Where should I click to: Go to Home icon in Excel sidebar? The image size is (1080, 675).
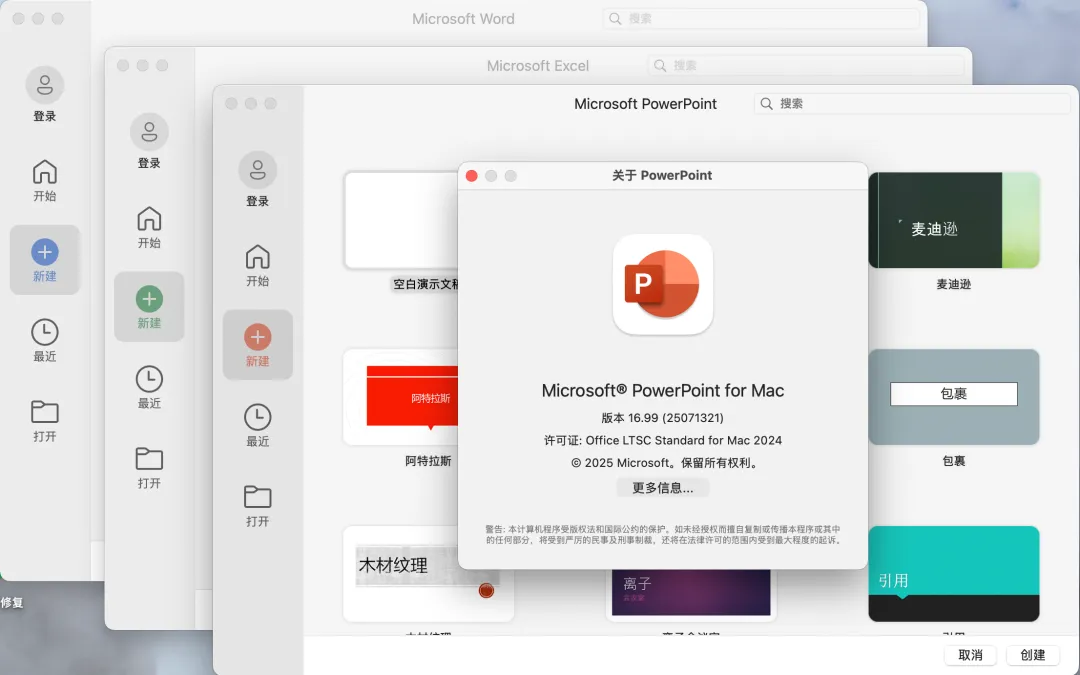149,219
